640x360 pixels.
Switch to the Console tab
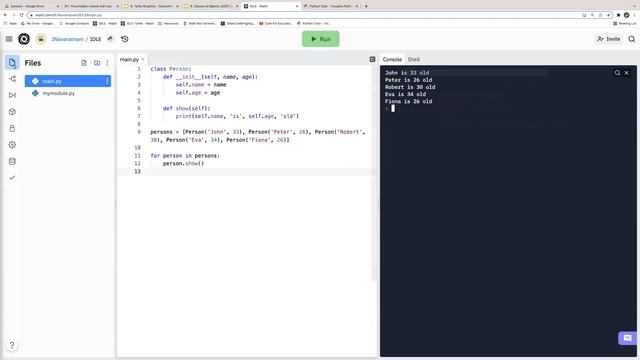pyautogui.click(x=392, y=60)
